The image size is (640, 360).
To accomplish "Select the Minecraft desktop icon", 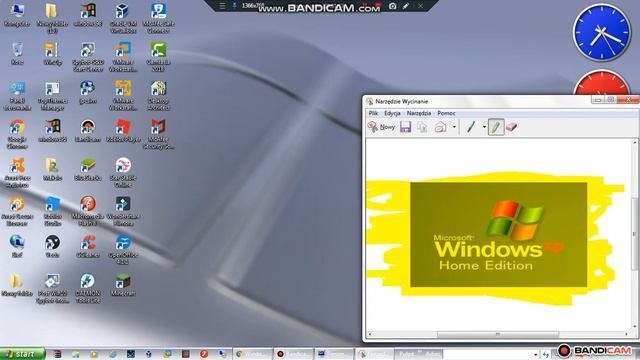I will pos(123,284).
